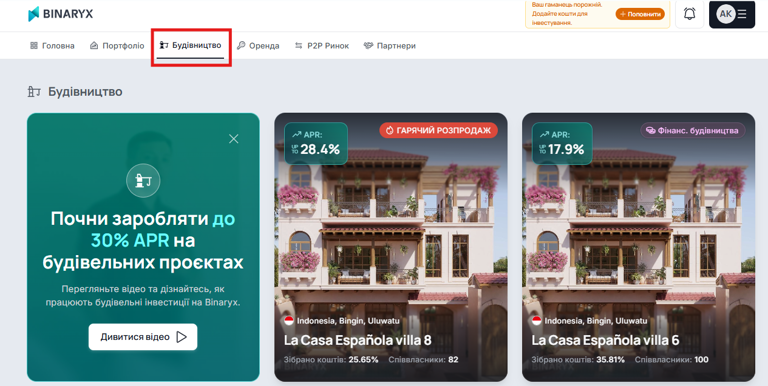Click the Почни заробляти promo headline
Image resolution: width=768 pixels, height=386 pixels.
point(143,241)
